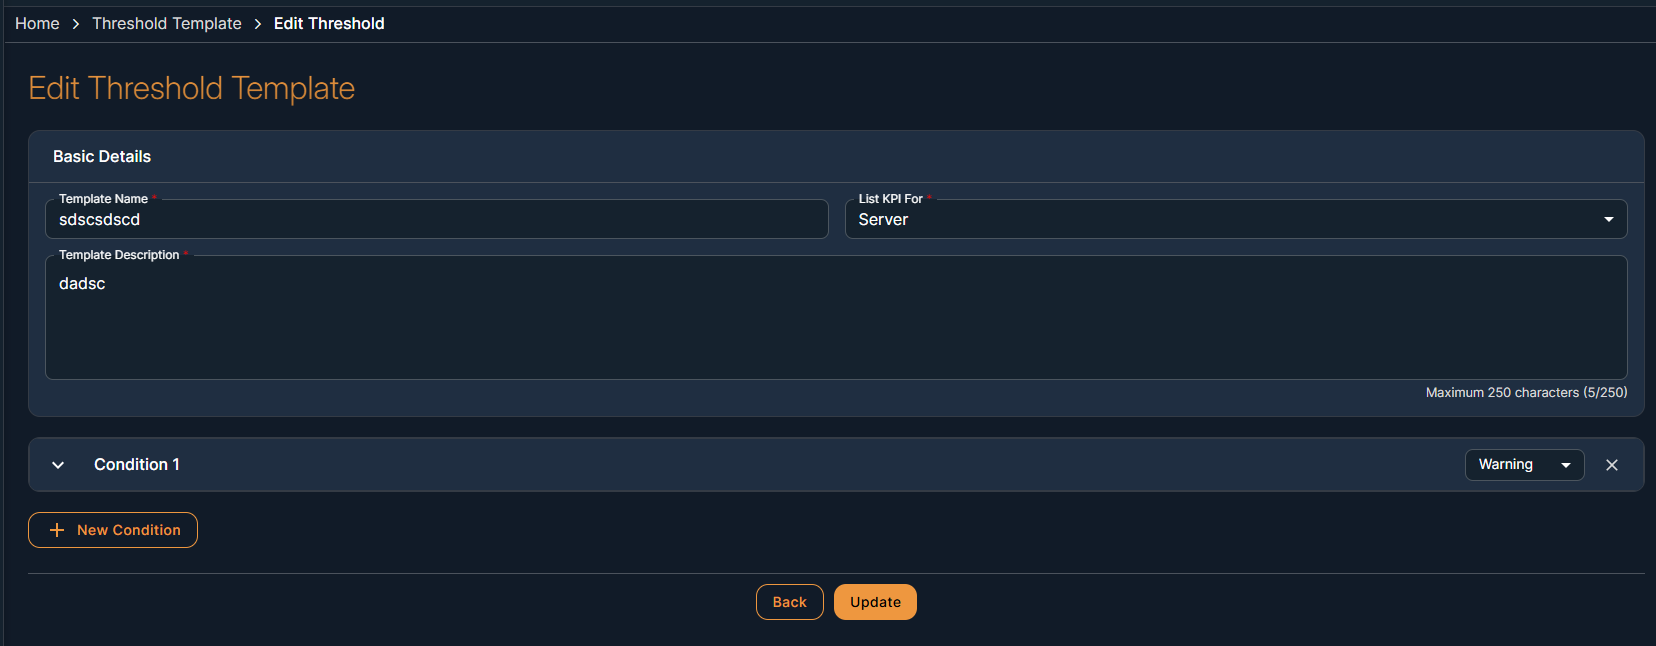This screenshot has width=1656, height=646.
Task: Click the plus icon beside New Condition
Action: point(57,530)
